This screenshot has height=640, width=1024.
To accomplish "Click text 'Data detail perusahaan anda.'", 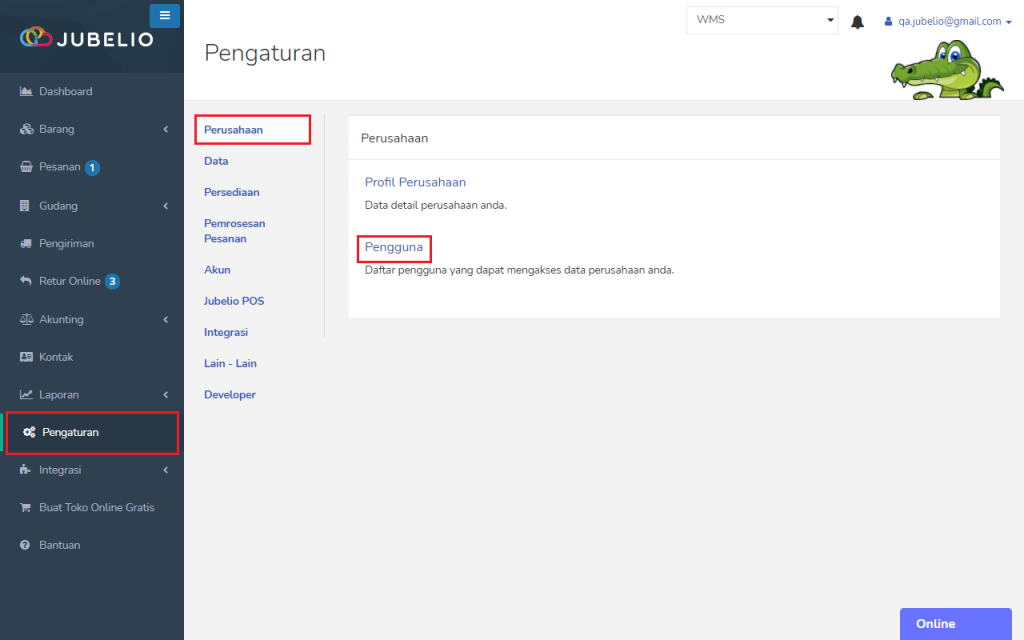I will pyautogui.click(x=436, y=205).
